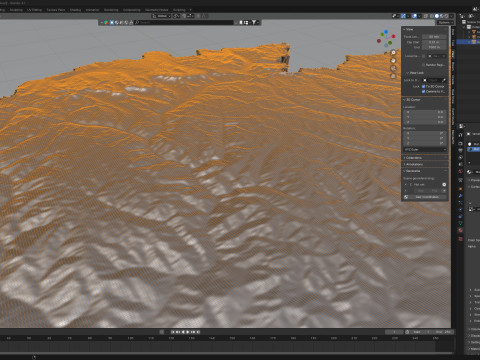480x360 pixels.
Task: Open the overlays dropdown arrow
Action: 419,16
